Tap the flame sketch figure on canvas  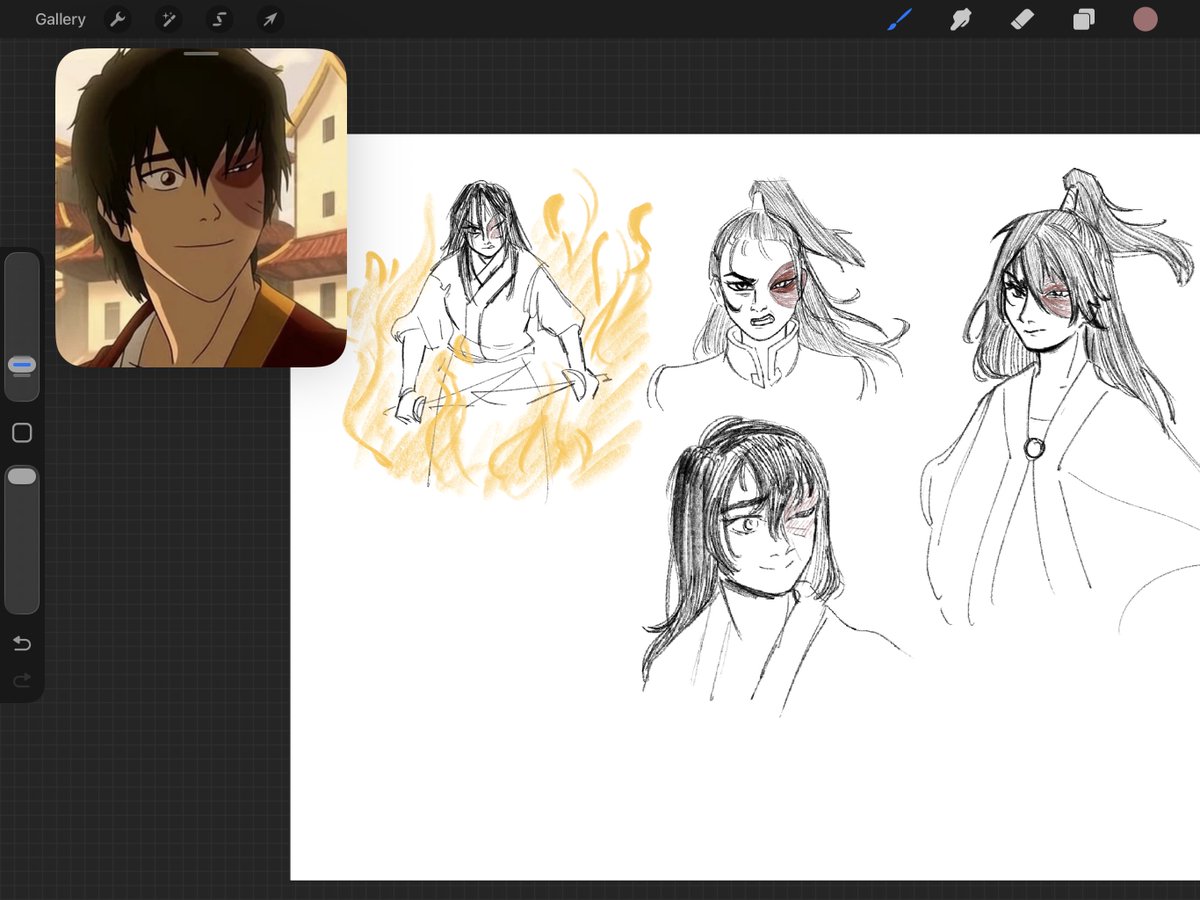coord(495,335)
